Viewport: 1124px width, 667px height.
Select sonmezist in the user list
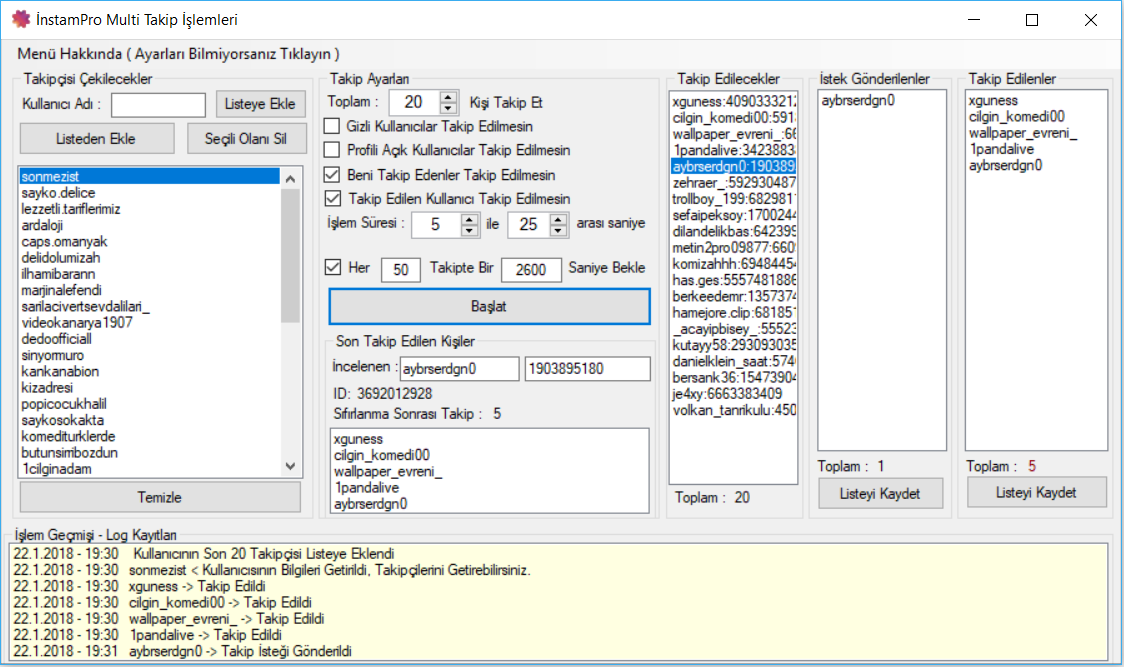pyautogui.click(x=149, y=176)
